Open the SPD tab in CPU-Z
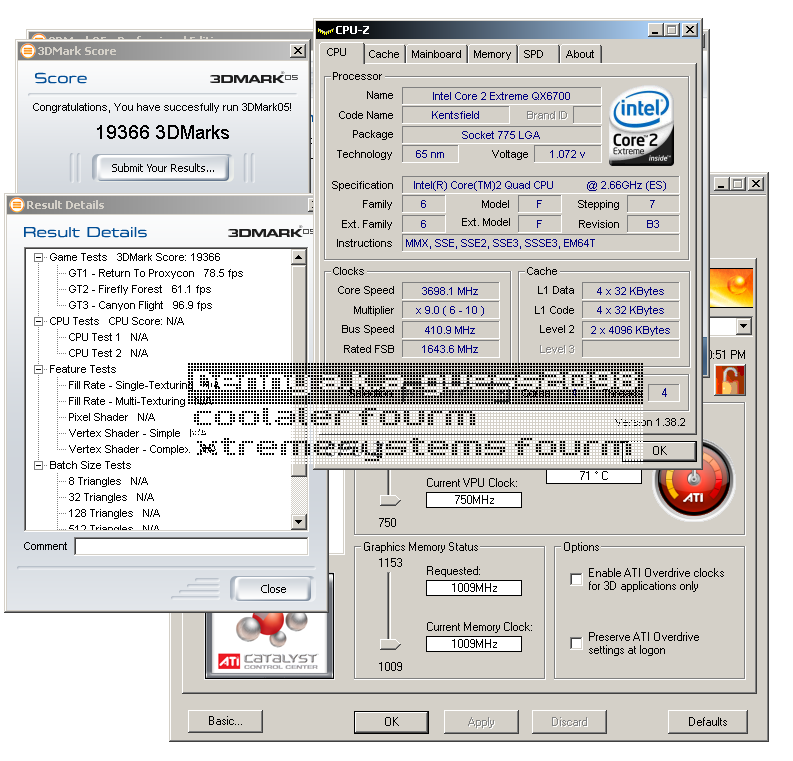Image resolution: width=793 pixels, height=761 pixels. click(x=534, y=54)
